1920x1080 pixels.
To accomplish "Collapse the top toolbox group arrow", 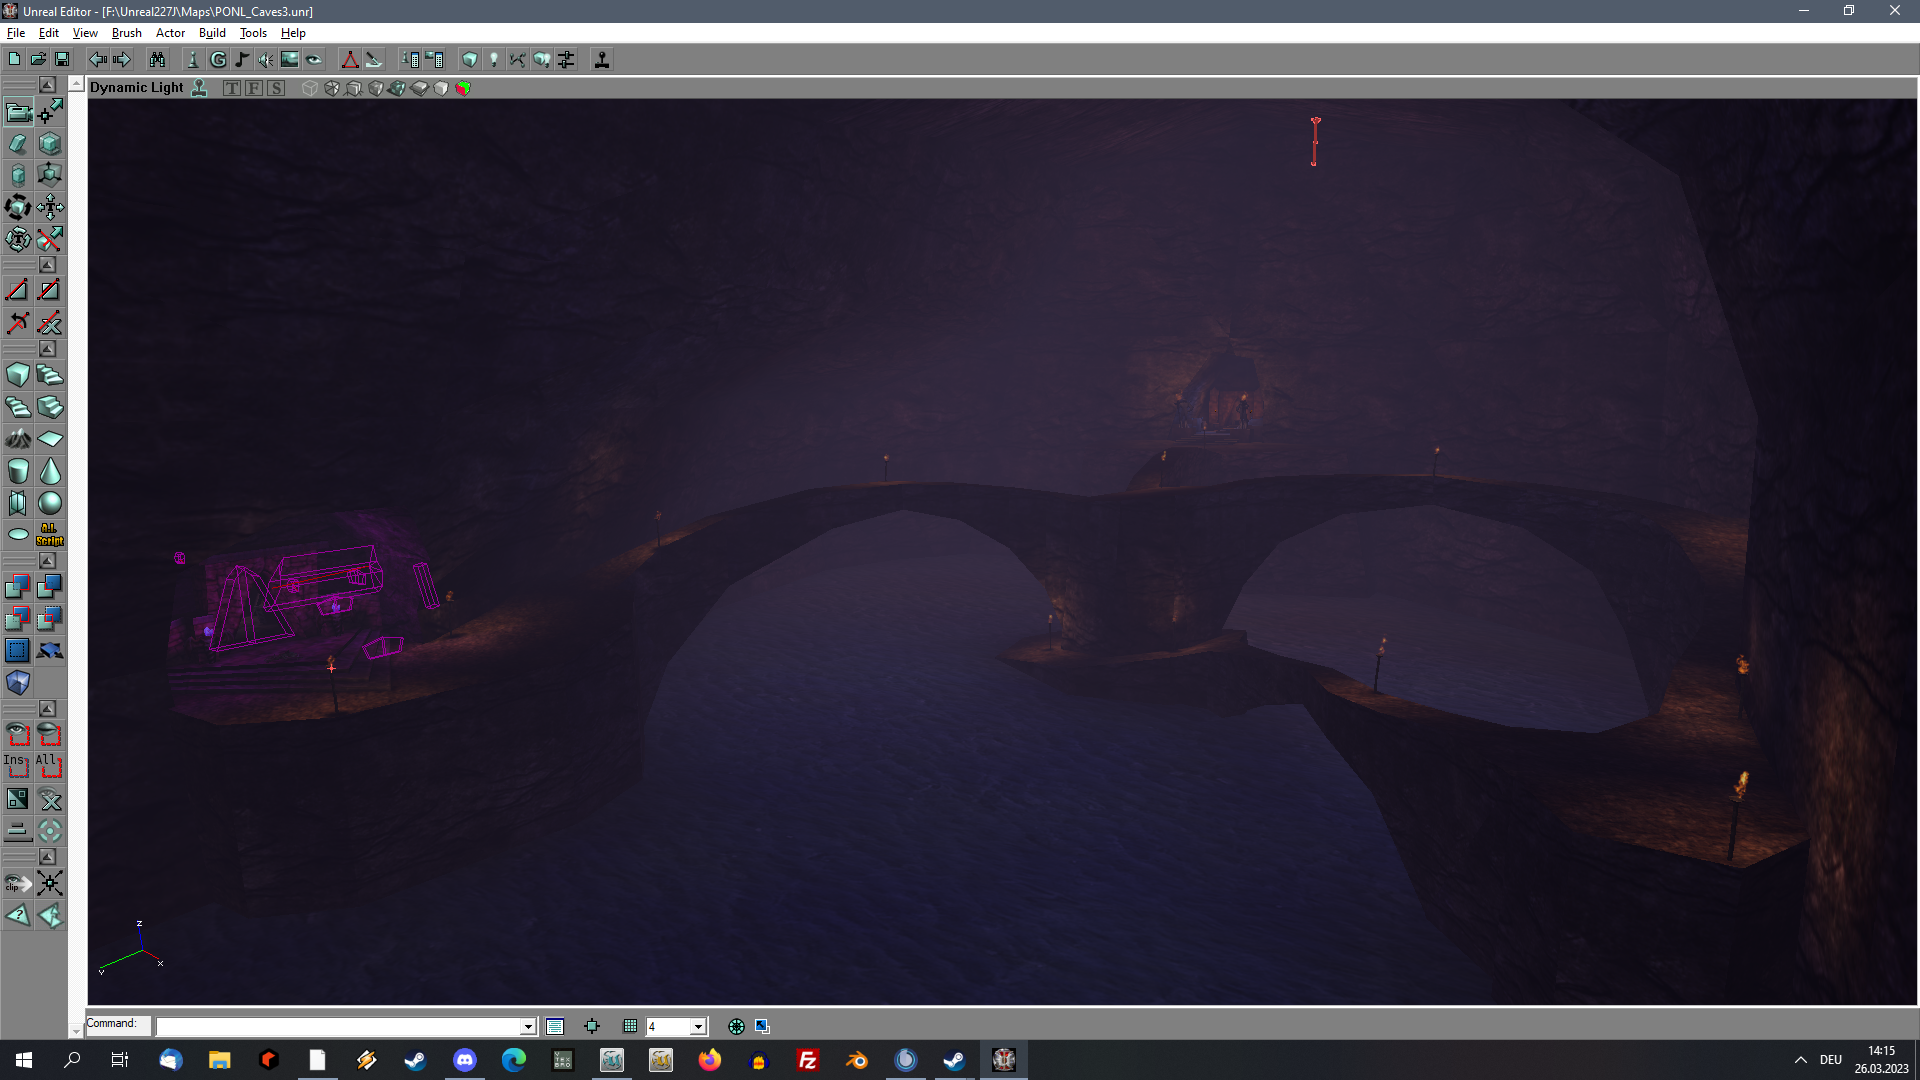I will tap(47, 85).
